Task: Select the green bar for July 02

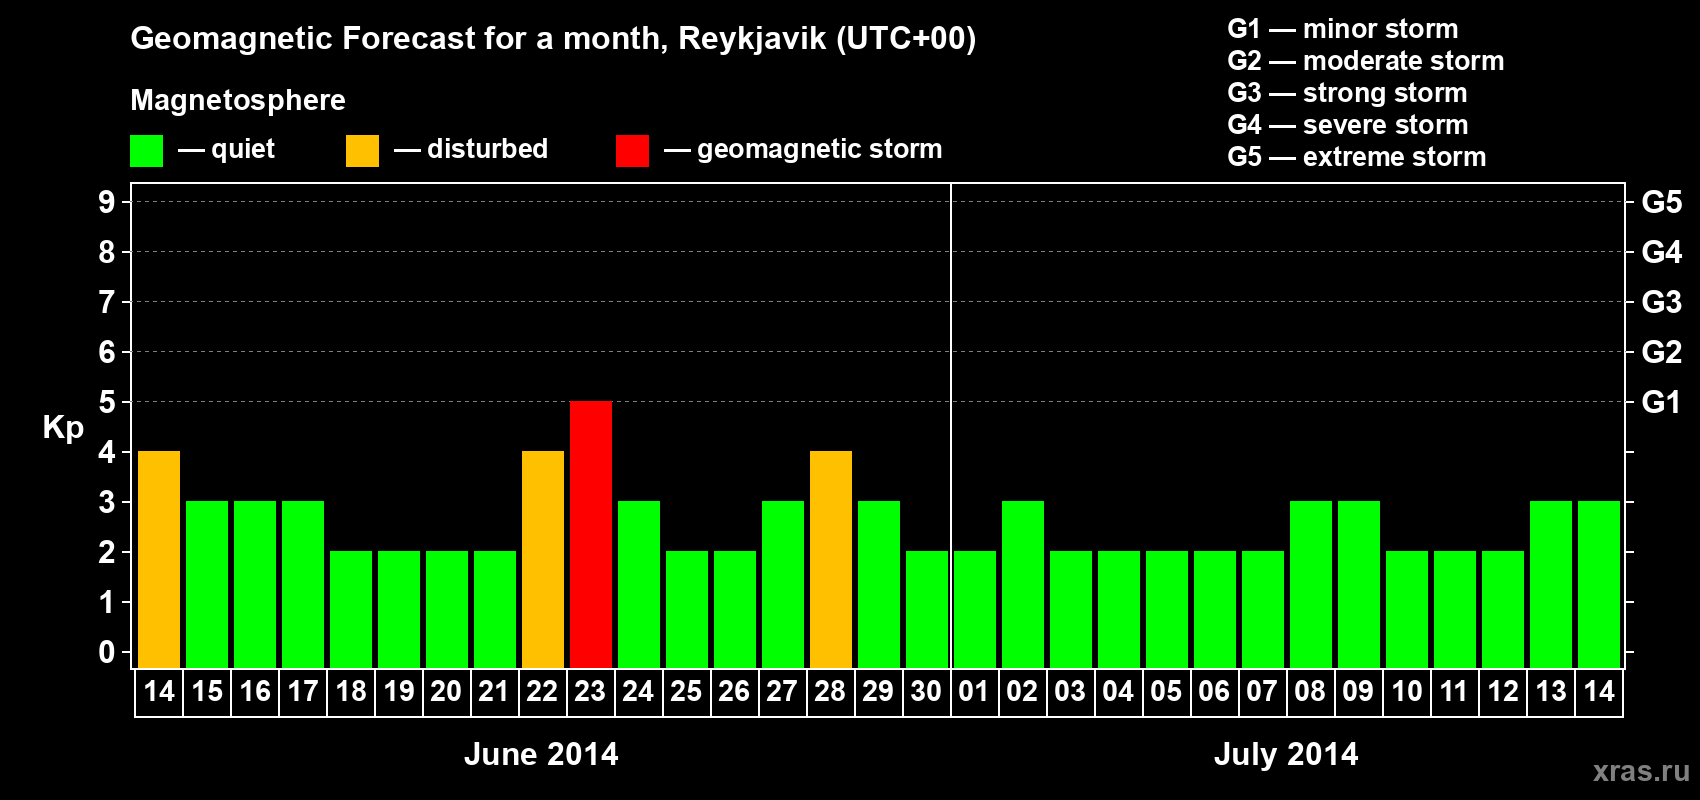Action: pyautogui.click(x=1023, y=585)
